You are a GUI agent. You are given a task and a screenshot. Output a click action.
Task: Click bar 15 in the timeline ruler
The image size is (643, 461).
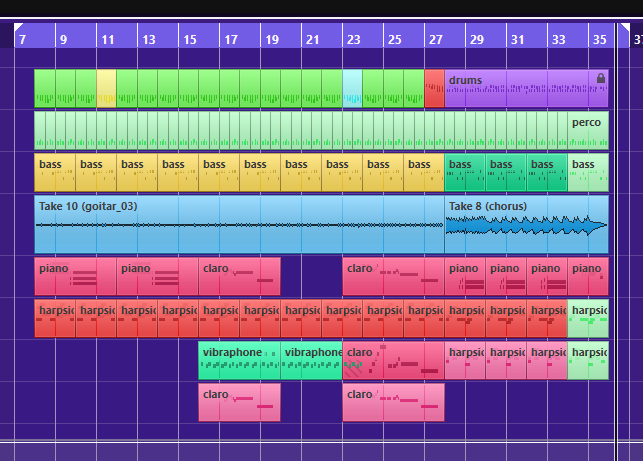click(189, 40)
